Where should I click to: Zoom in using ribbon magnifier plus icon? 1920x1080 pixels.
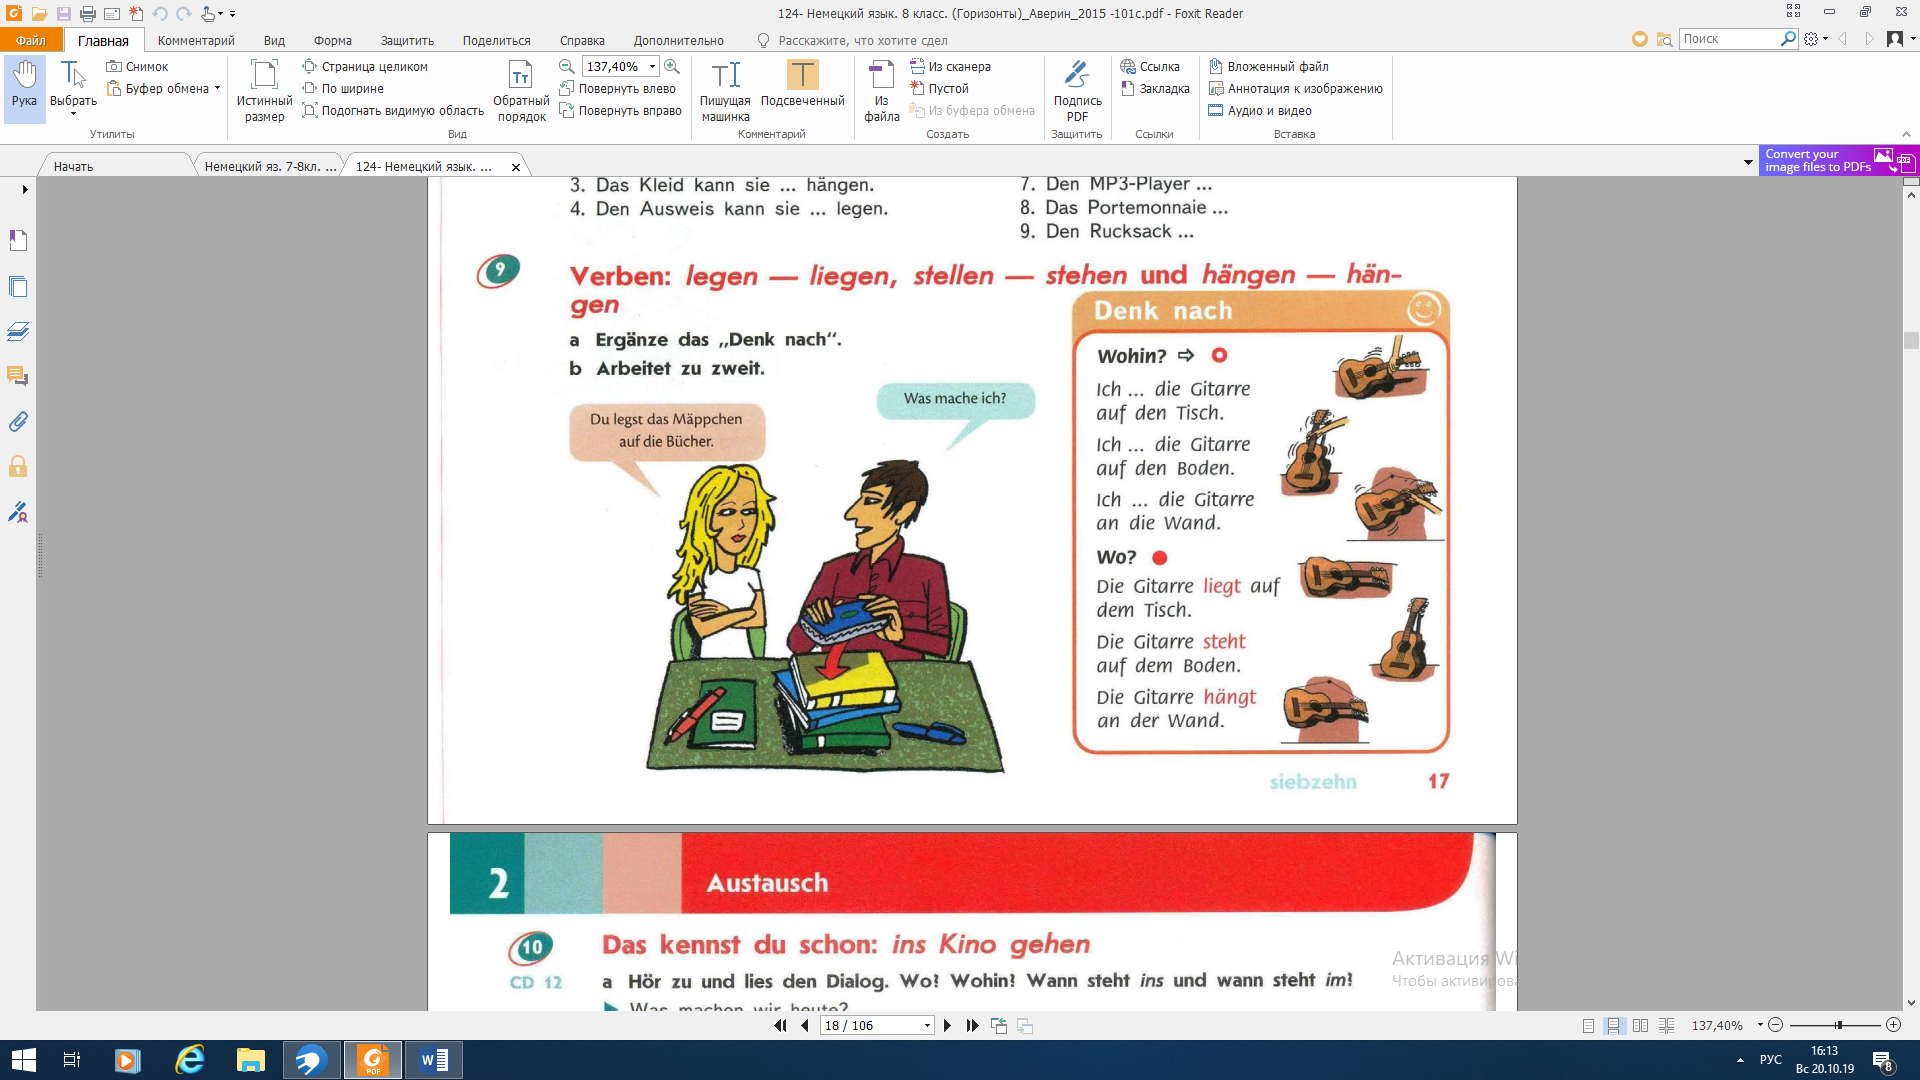point(672,67)
